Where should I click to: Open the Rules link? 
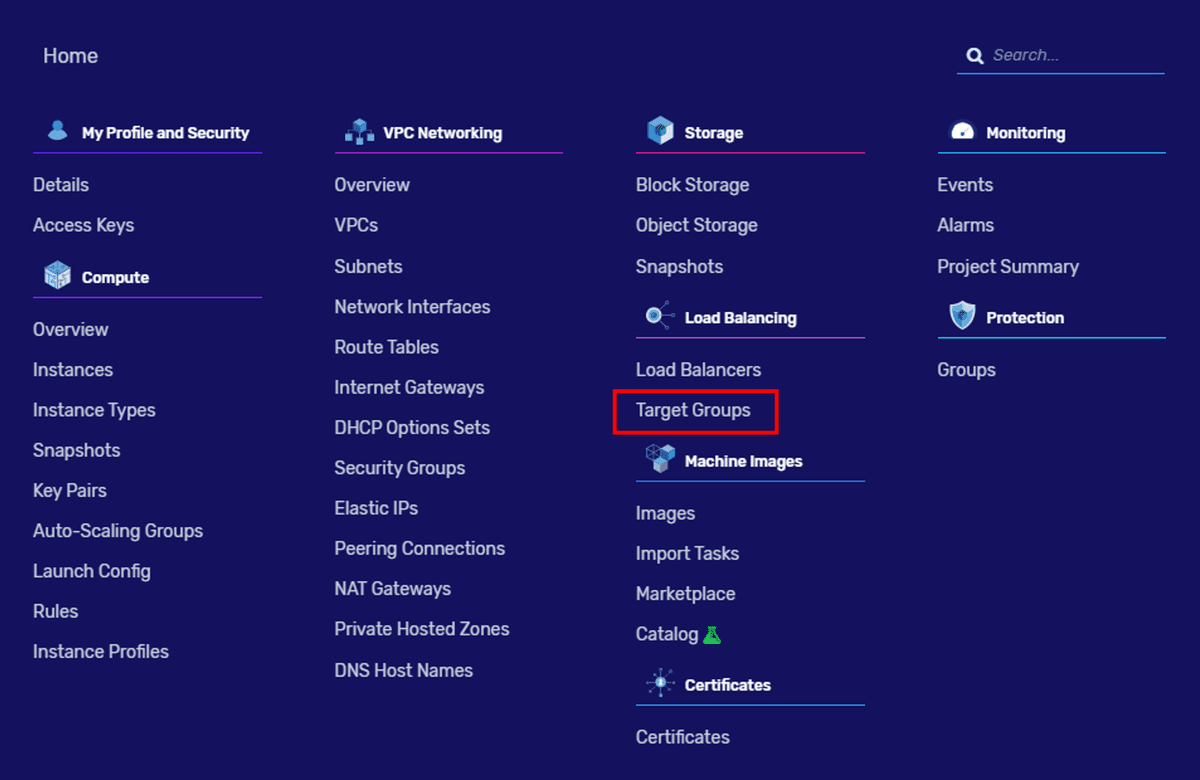(55, 611)
